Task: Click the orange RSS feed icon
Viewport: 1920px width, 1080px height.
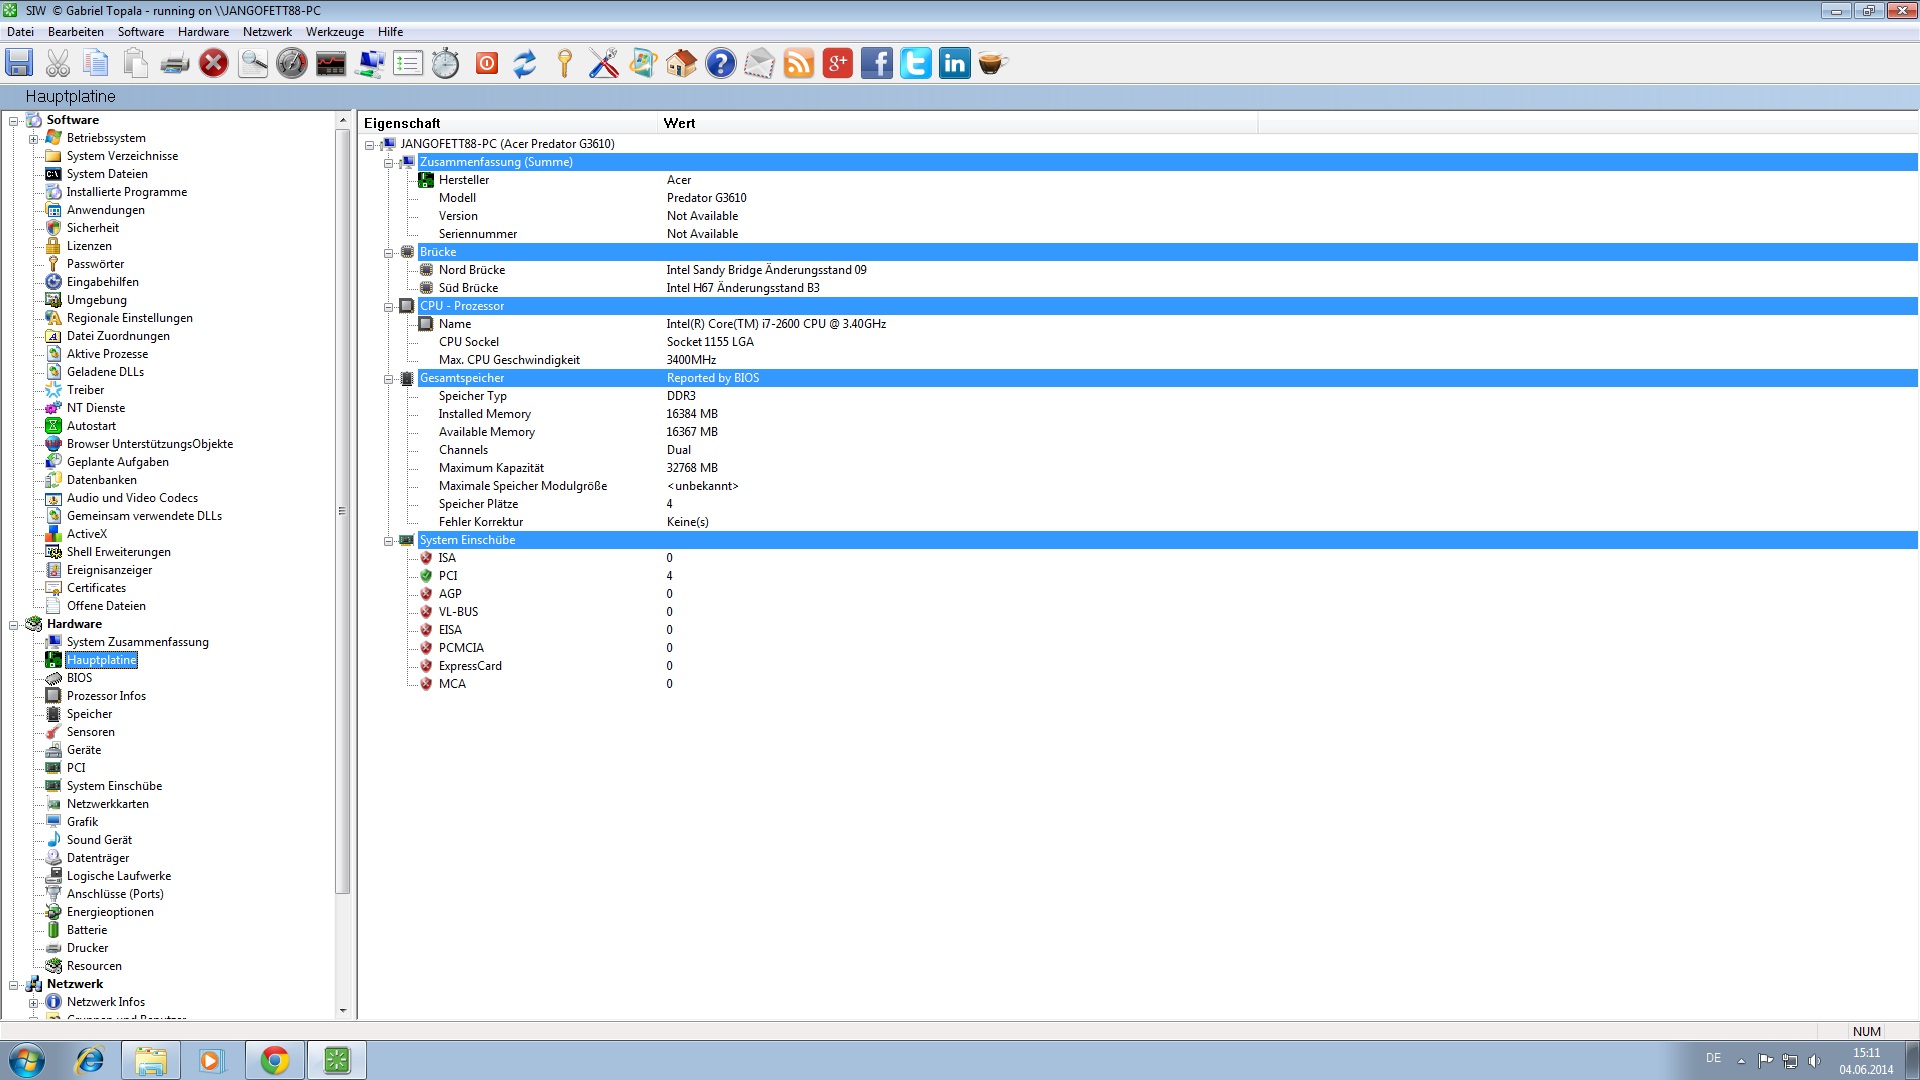Action: point(798,64)
